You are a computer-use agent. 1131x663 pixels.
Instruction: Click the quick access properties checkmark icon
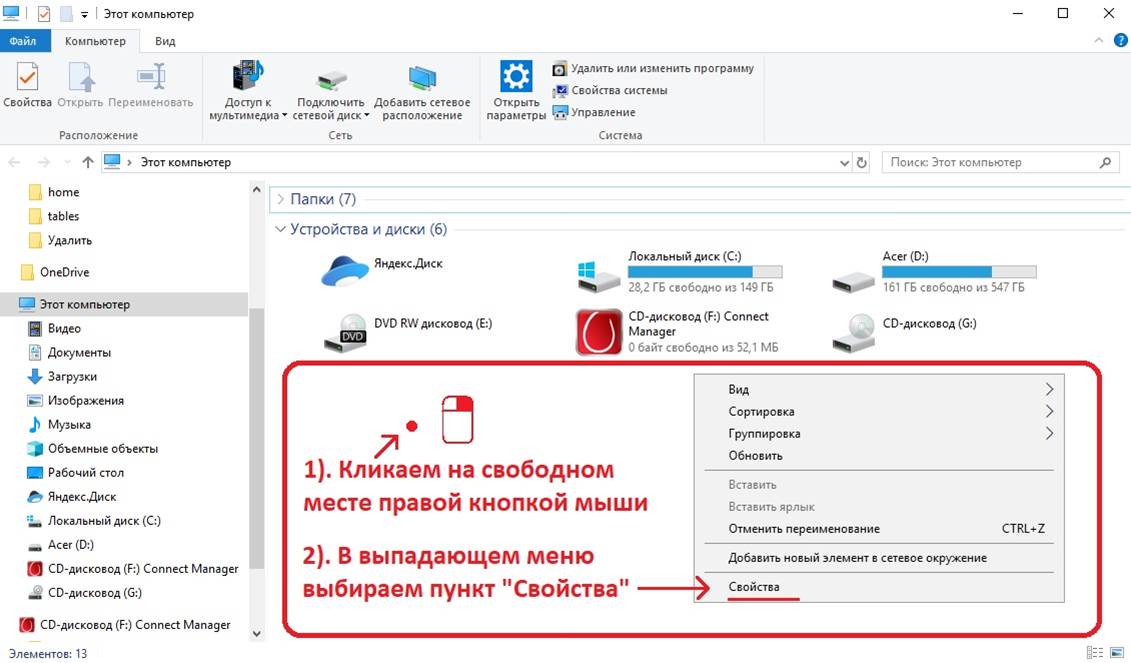coord(43,14)
